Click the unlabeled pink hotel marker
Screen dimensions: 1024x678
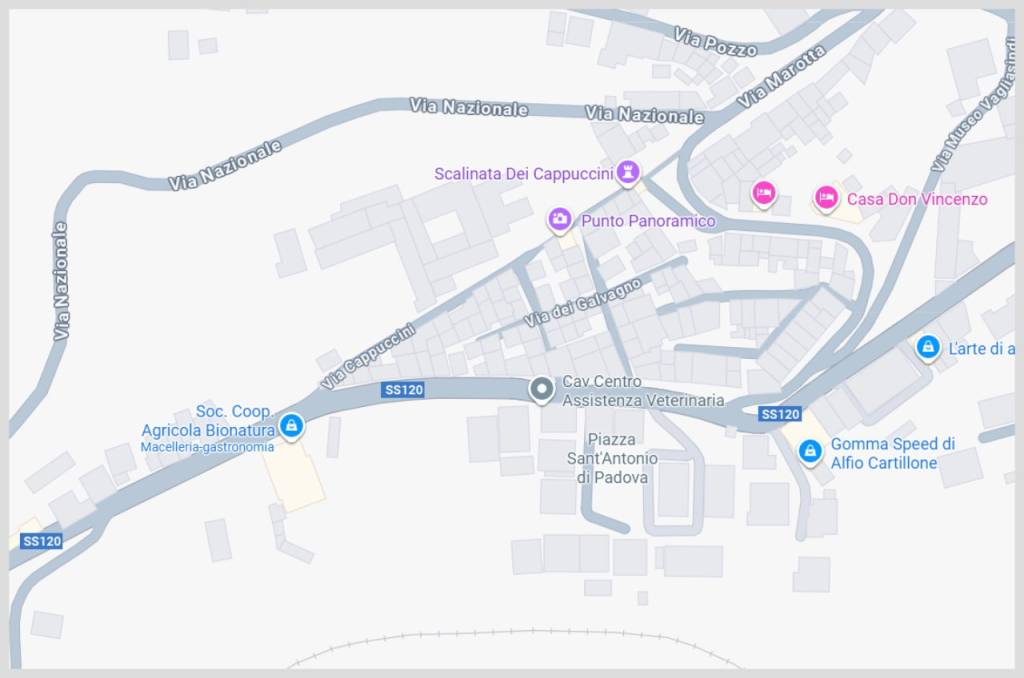pos(763,193)
